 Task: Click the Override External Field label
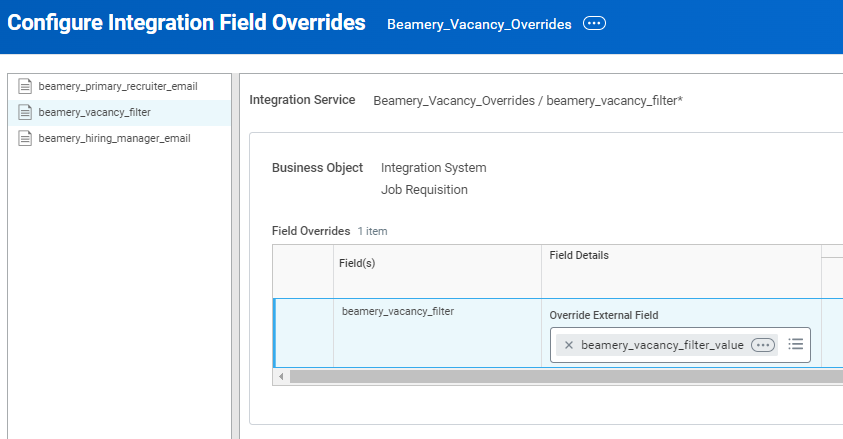pyautogui.click(x=604, y=315)
